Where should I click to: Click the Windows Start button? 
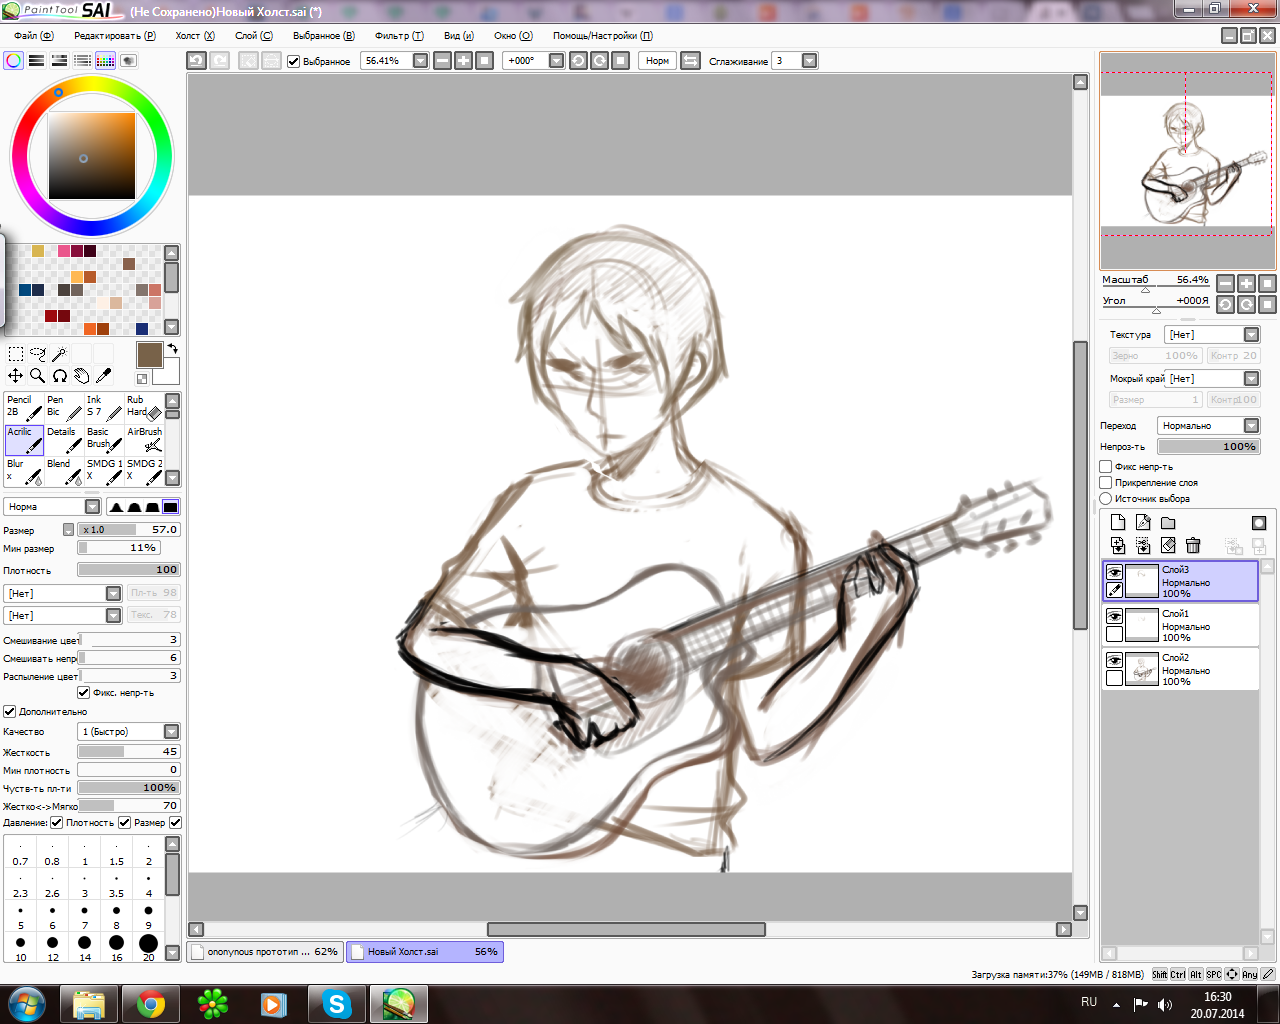coord(25,1004)
